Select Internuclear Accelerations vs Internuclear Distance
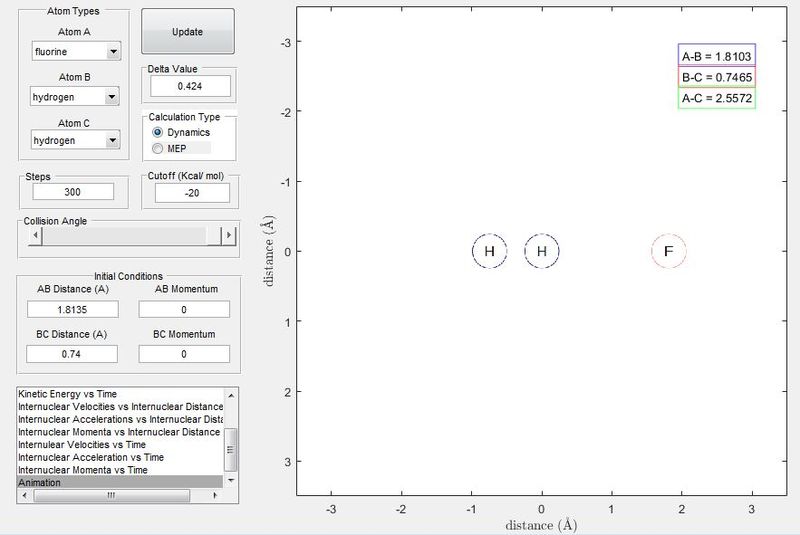This screenshot has height=535, width=800. click(x=120, y=419)
